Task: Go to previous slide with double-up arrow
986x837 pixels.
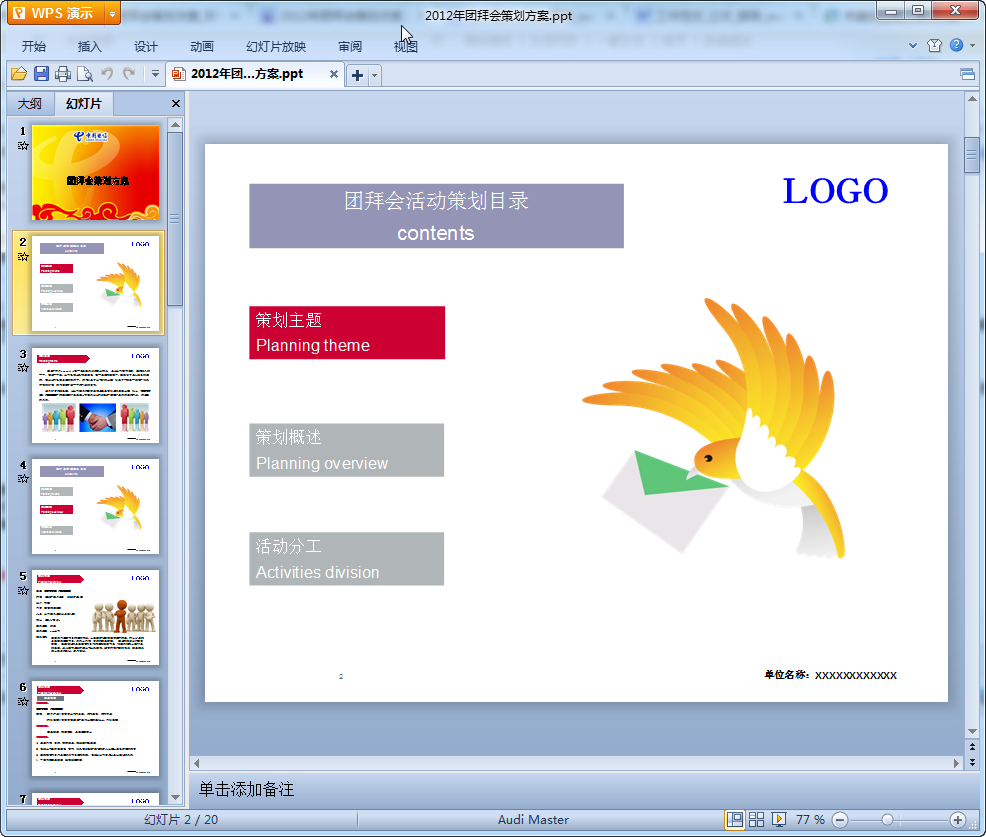Action: tap(972, 747)
